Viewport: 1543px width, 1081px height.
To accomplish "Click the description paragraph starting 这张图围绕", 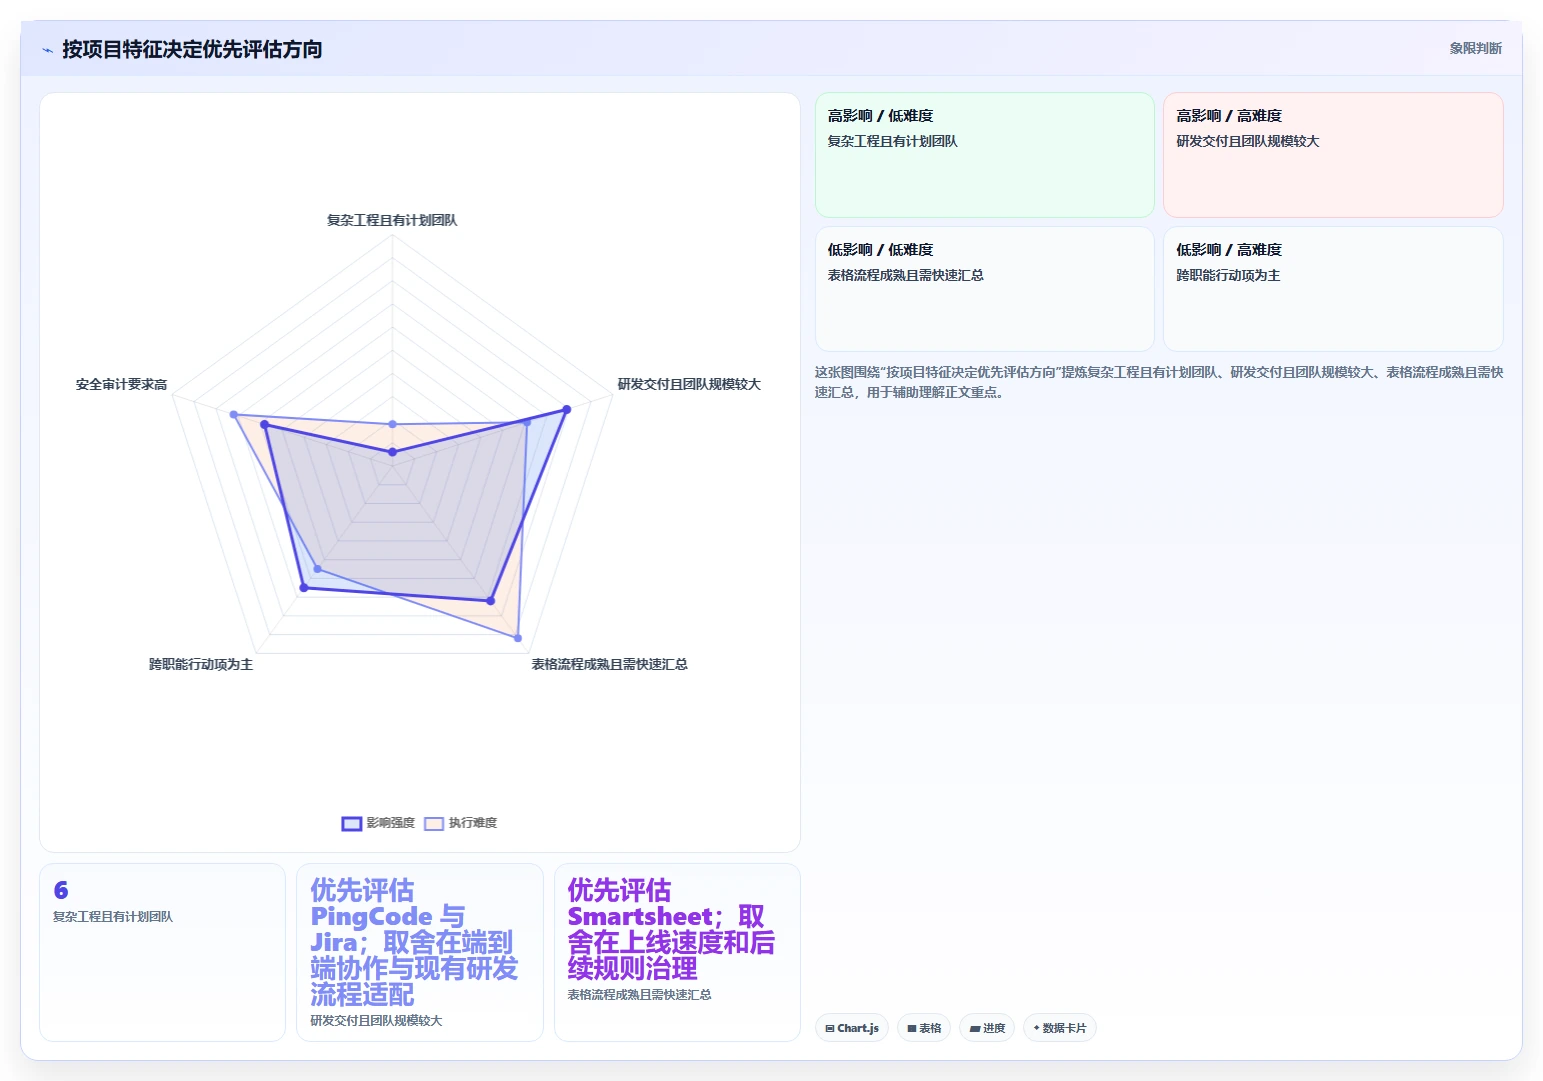I will click(1159, 382).
